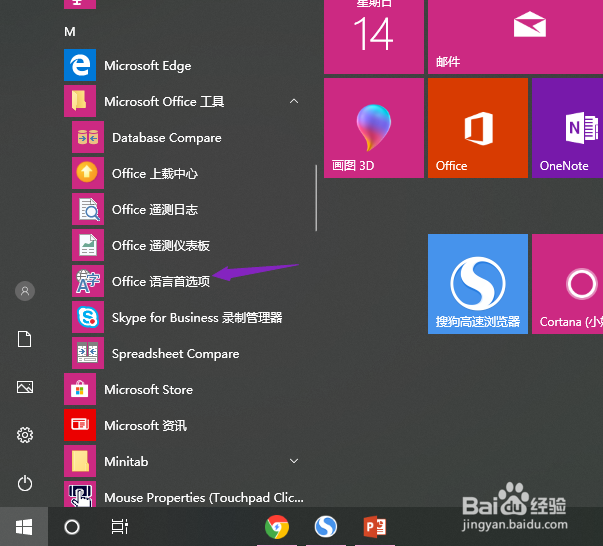Screen dimensions: 603x546
Task: Open user account icon in sidebar
Action: pos(25,291)
